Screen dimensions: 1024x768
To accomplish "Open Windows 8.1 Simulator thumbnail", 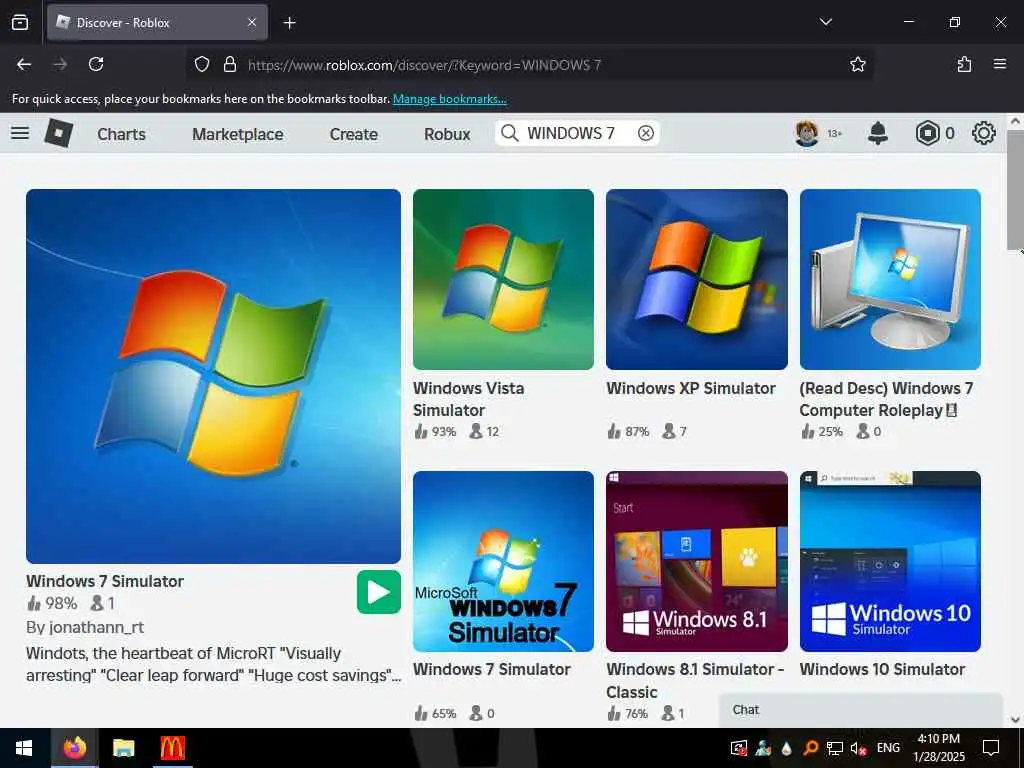I will (697, 561).
